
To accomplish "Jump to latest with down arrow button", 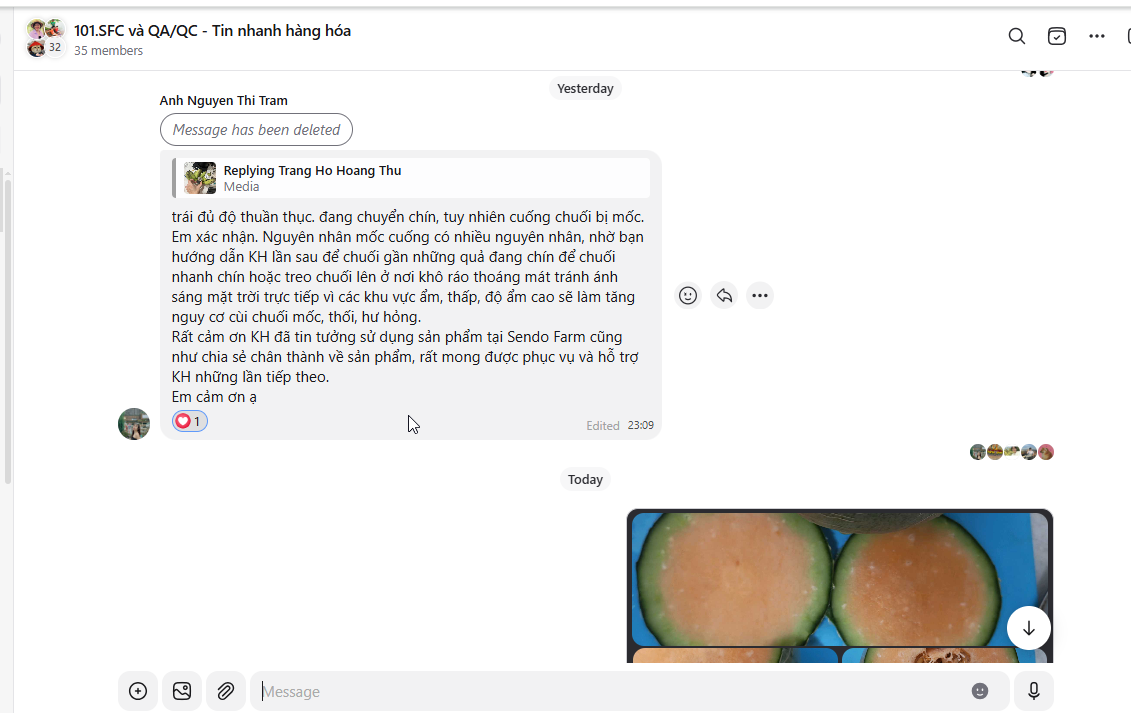I will point(1029,629).
